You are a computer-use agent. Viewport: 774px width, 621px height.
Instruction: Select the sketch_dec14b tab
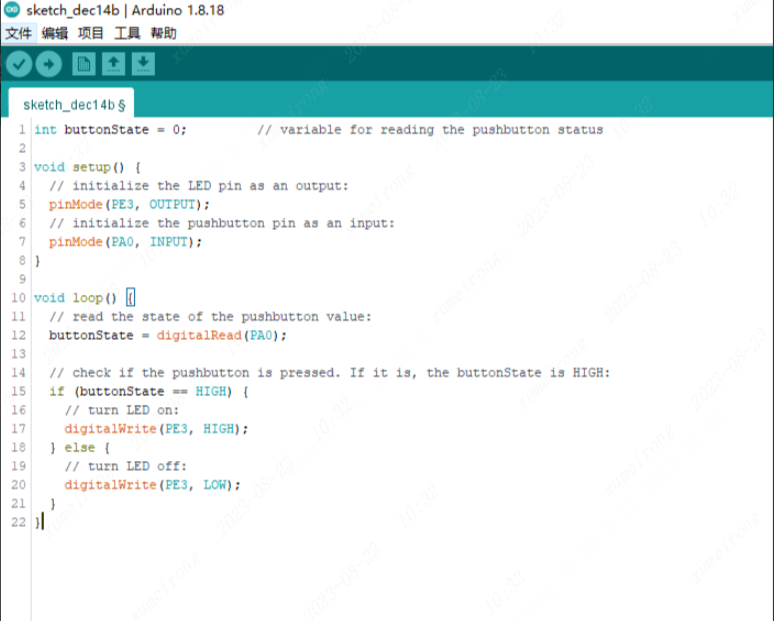coord(70,104)
